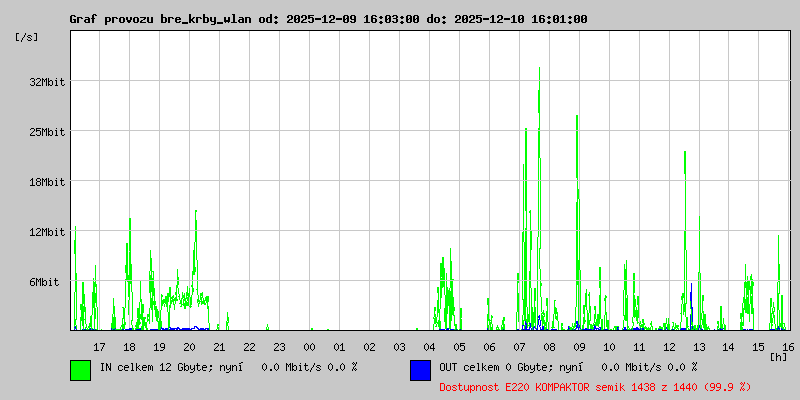800x400 pixels.
Task: Click hour label 16 on time axis
Action: click(788, 347)
